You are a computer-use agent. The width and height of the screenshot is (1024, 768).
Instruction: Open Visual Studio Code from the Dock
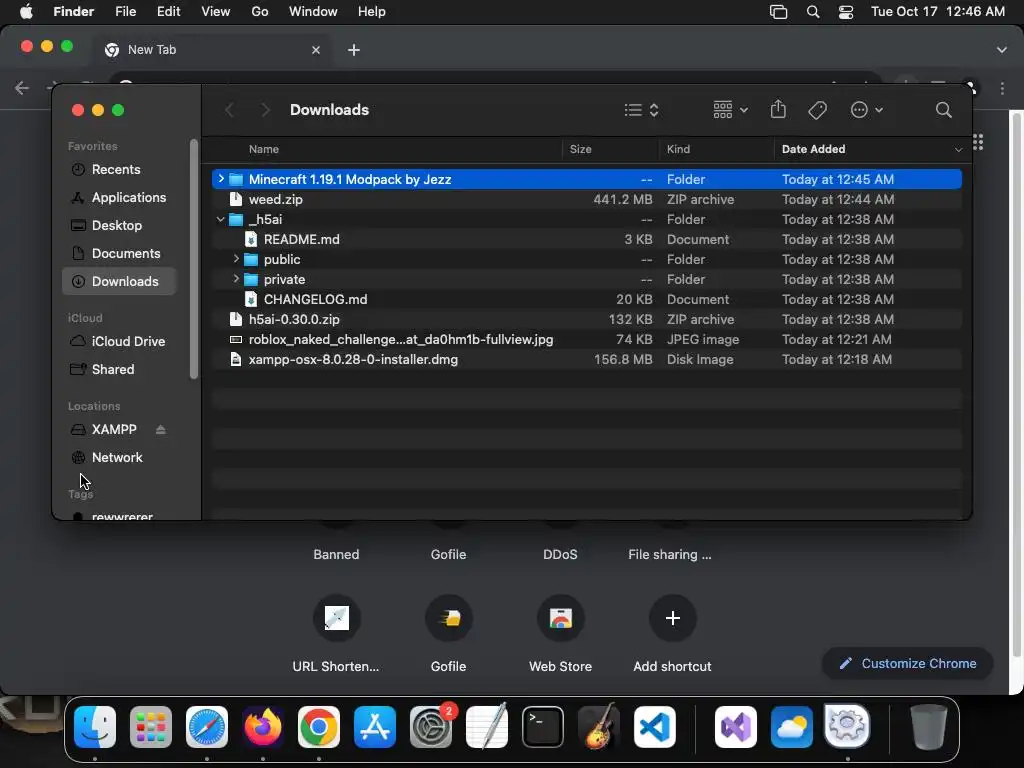[654, 727]
